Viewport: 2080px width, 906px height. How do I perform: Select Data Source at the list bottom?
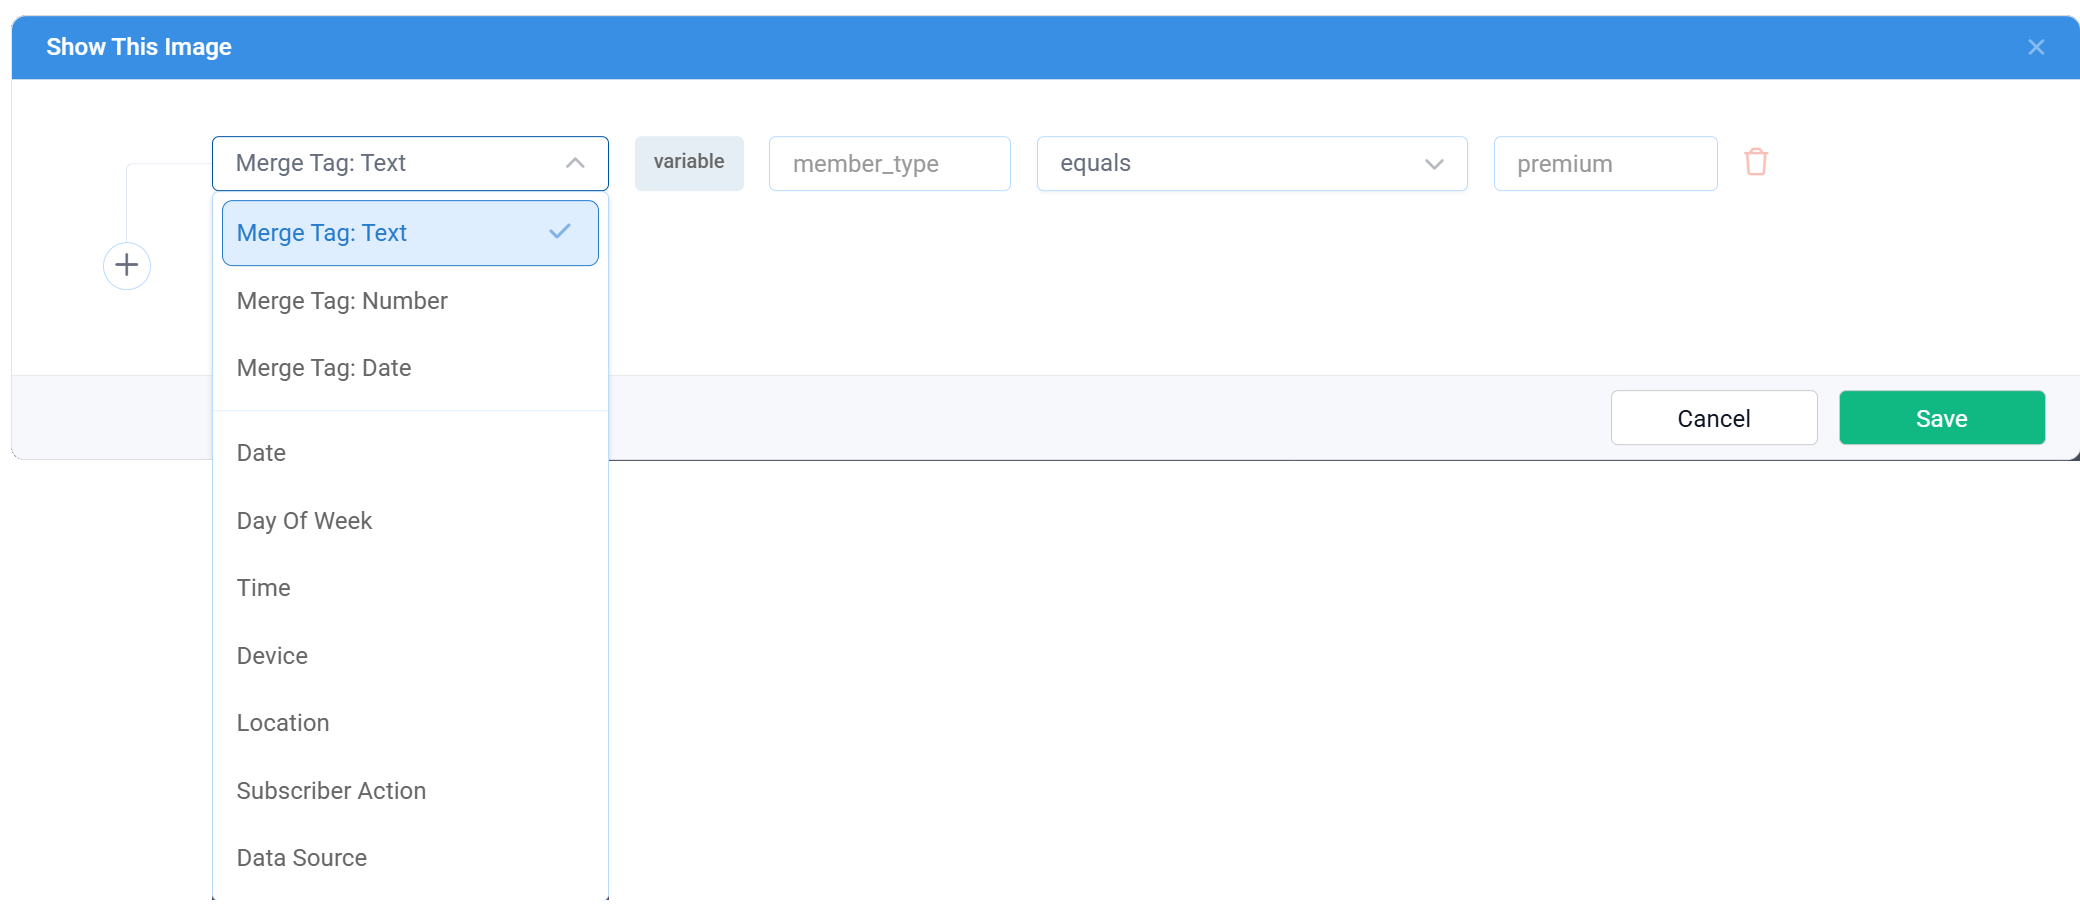(301, 857)
